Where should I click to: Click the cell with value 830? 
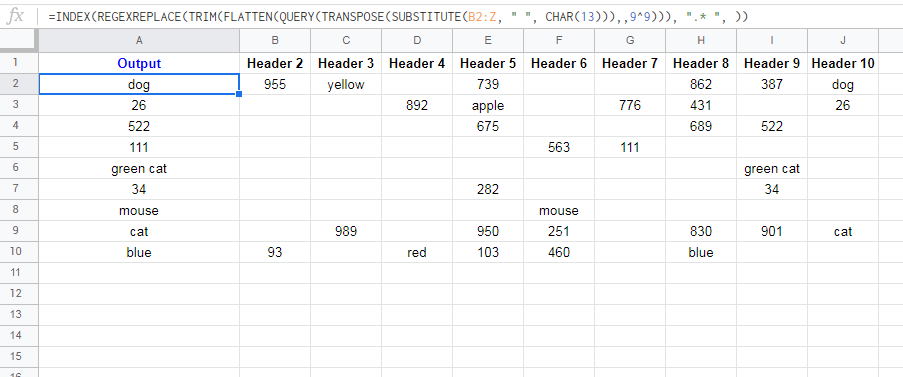click(x=701, y=231)
